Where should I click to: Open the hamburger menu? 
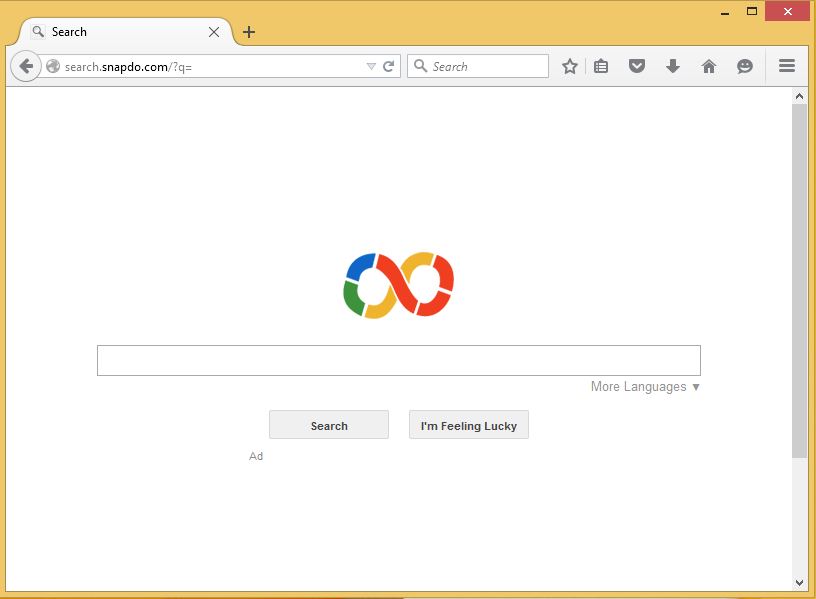pyautogui.click(x=787, y=66)
